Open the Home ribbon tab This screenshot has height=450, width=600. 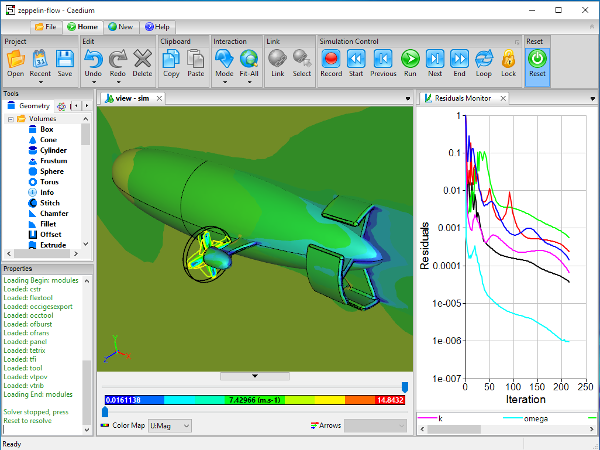(84, 26)
